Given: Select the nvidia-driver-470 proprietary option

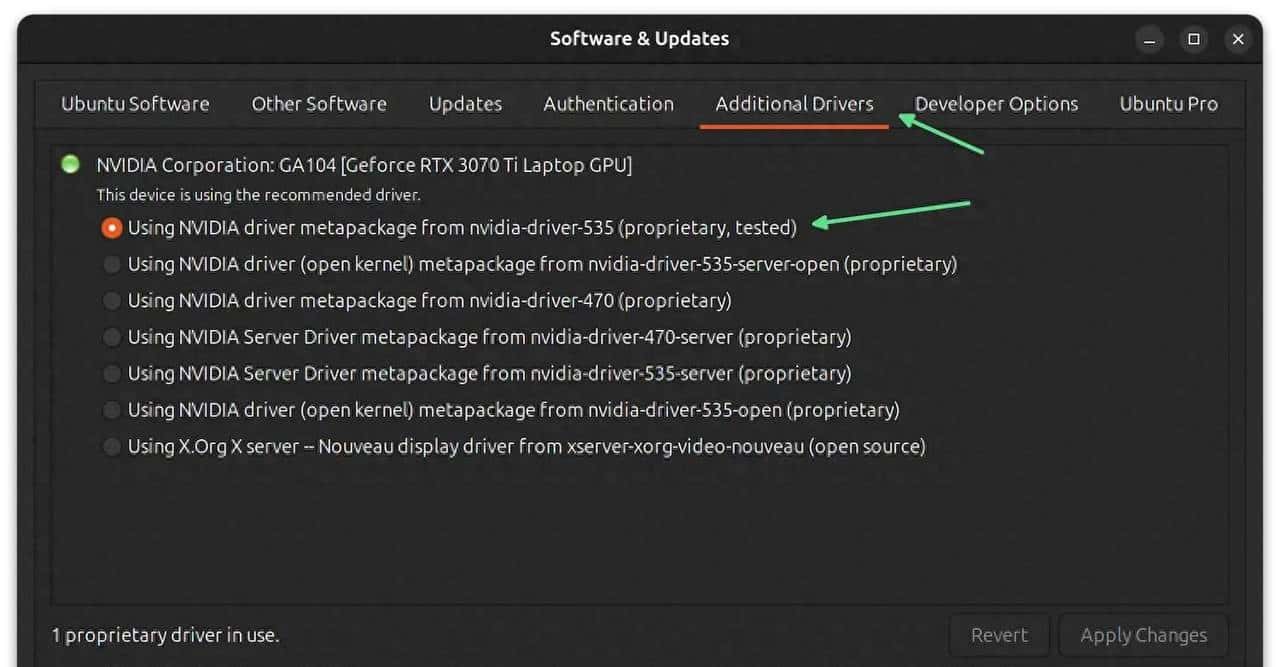Looking at the screenshot, I should click(x=112, y=301).
